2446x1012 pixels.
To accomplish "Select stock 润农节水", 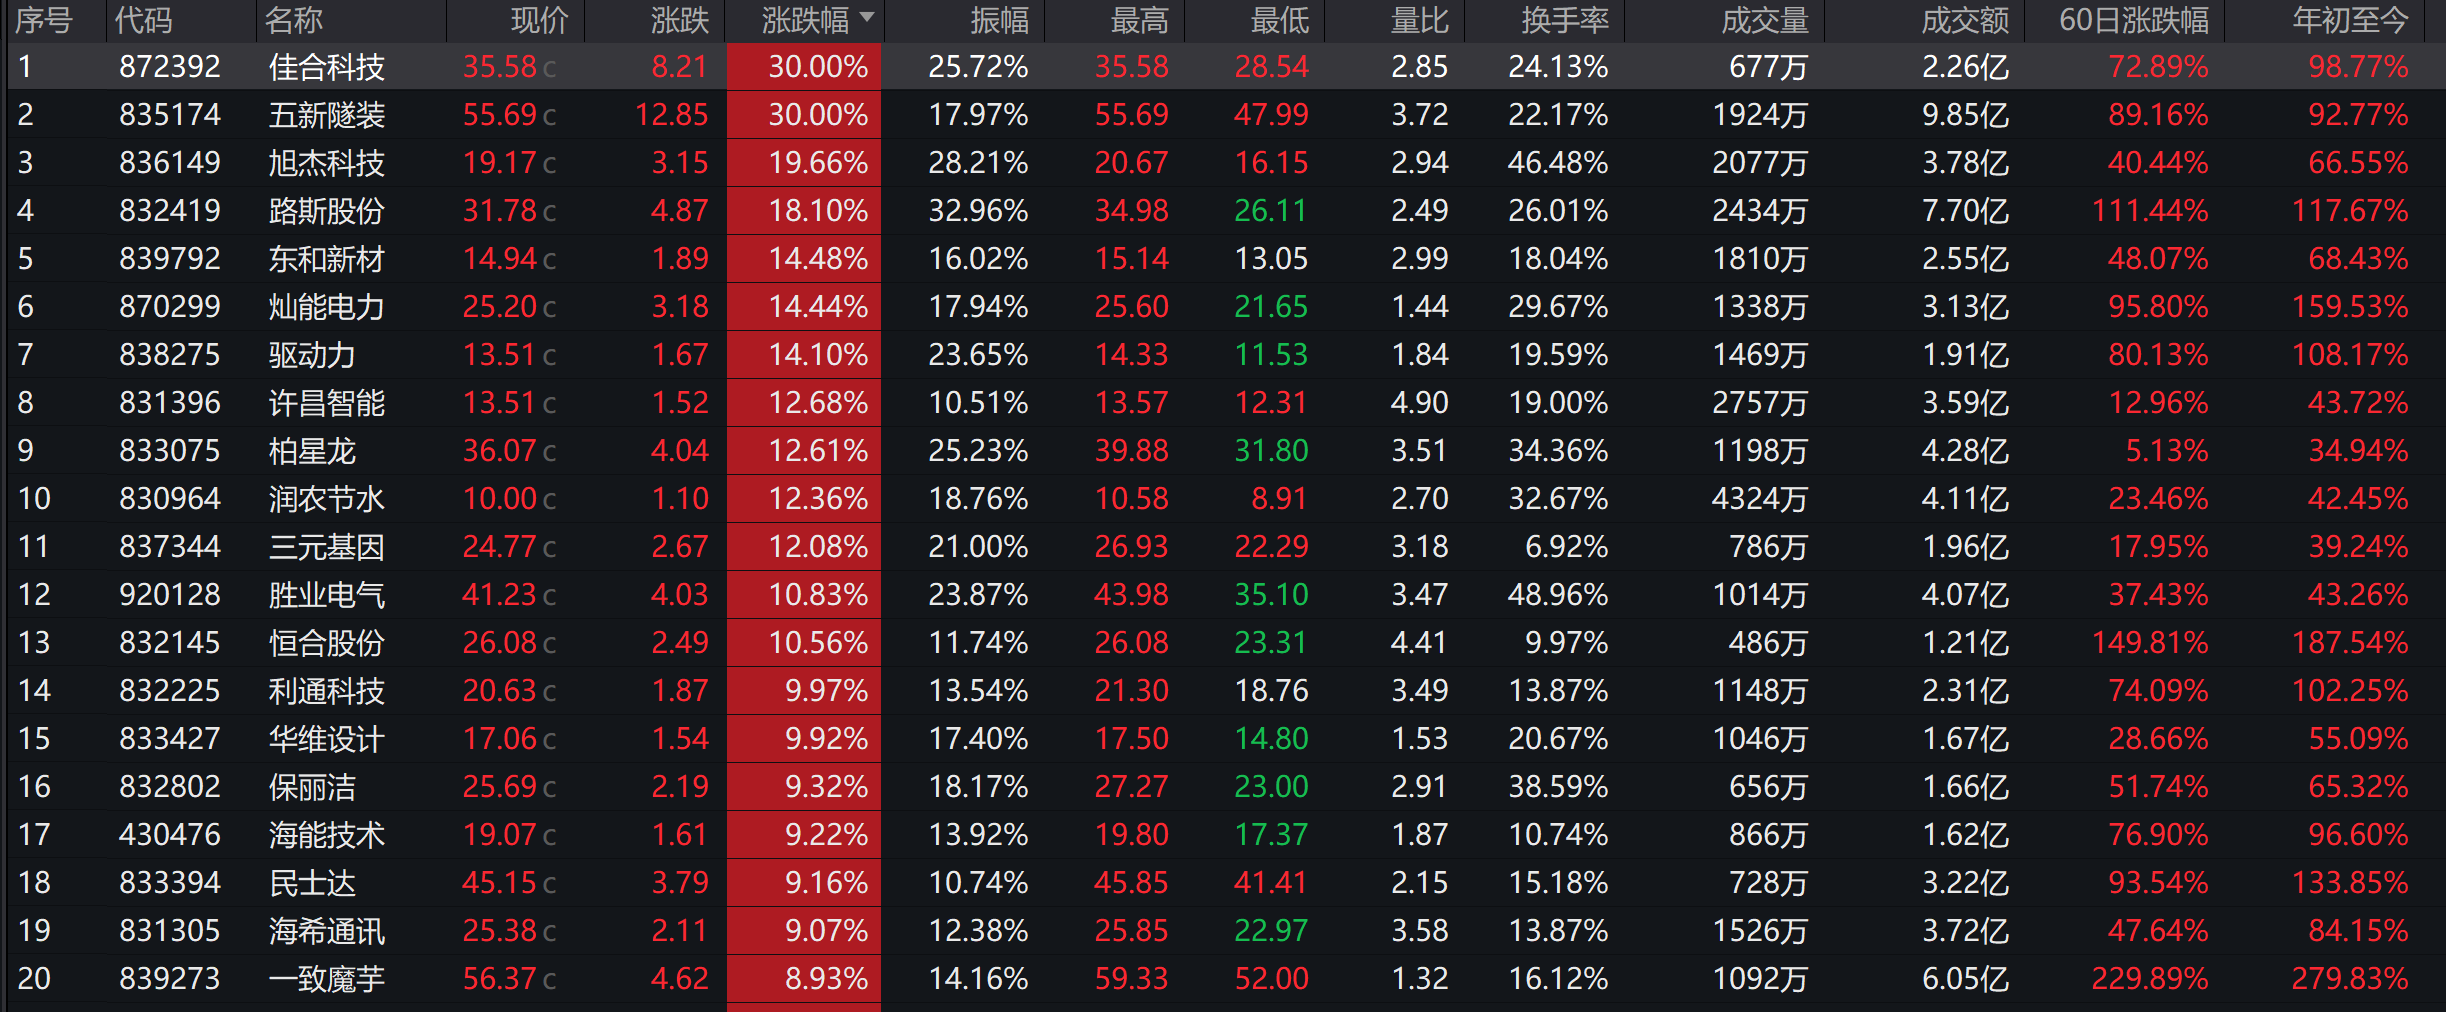I will click(x=326, y=499).
